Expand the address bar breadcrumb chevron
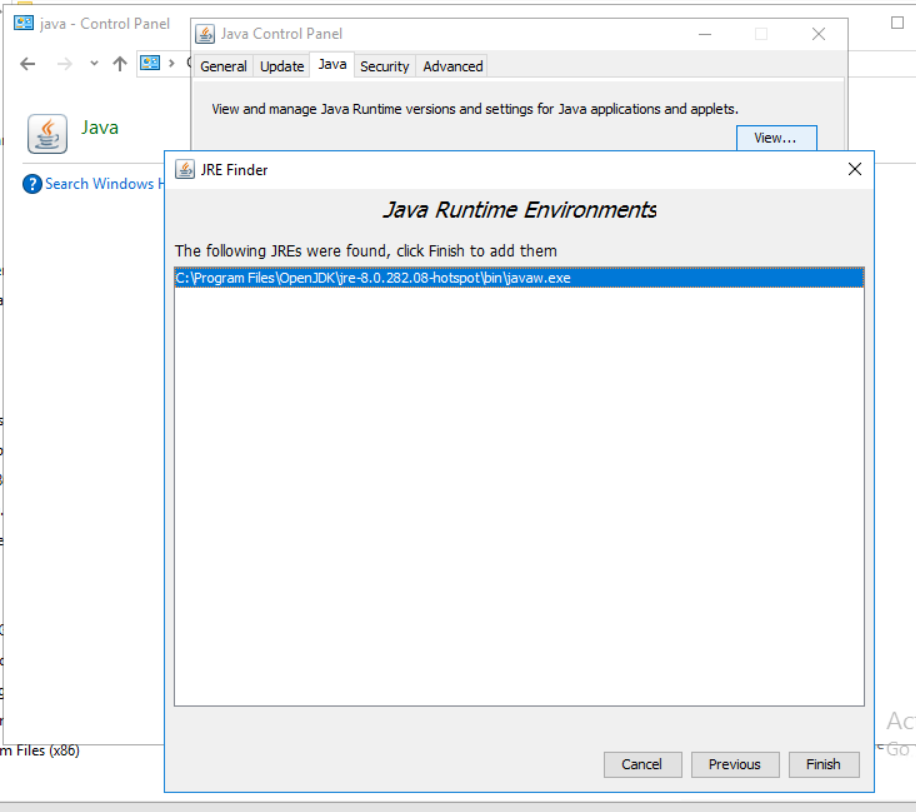Screen dimensions: 916x812 point(172,63)
